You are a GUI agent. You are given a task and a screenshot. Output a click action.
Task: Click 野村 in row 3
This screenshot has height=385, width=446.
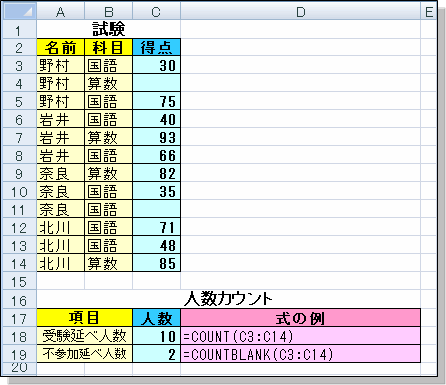[x=60, y=65]
